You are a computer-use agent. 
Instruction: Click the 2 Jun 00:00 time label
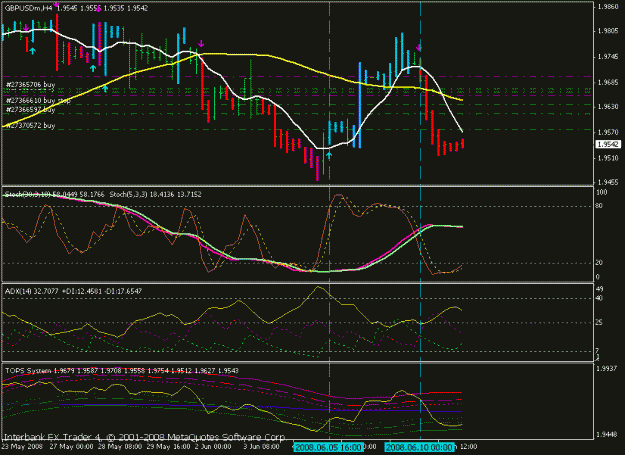pos(213,447)
